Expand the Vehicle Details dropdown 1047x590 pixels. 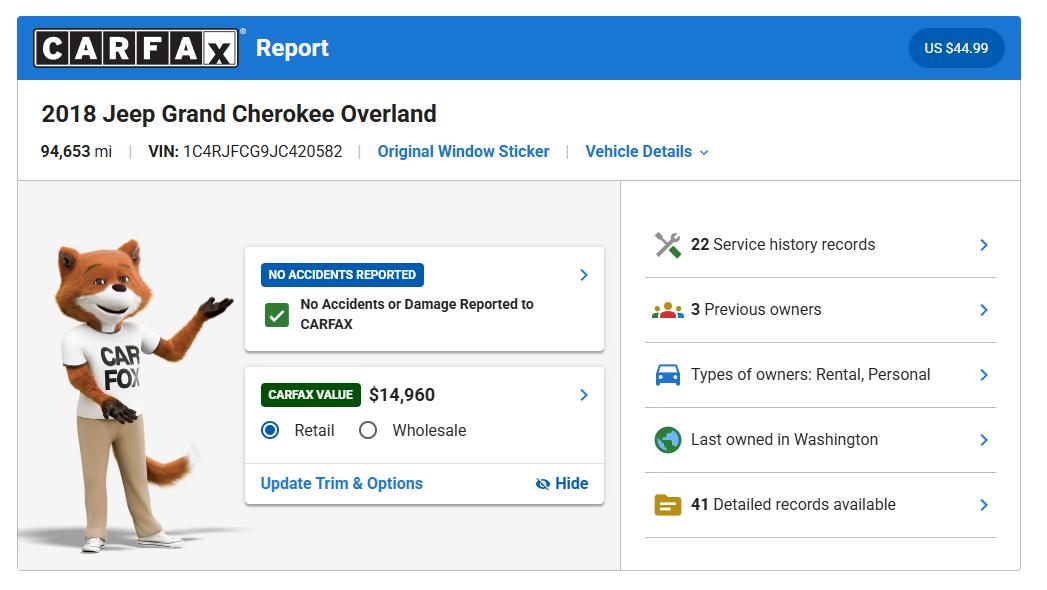[647, 152]
